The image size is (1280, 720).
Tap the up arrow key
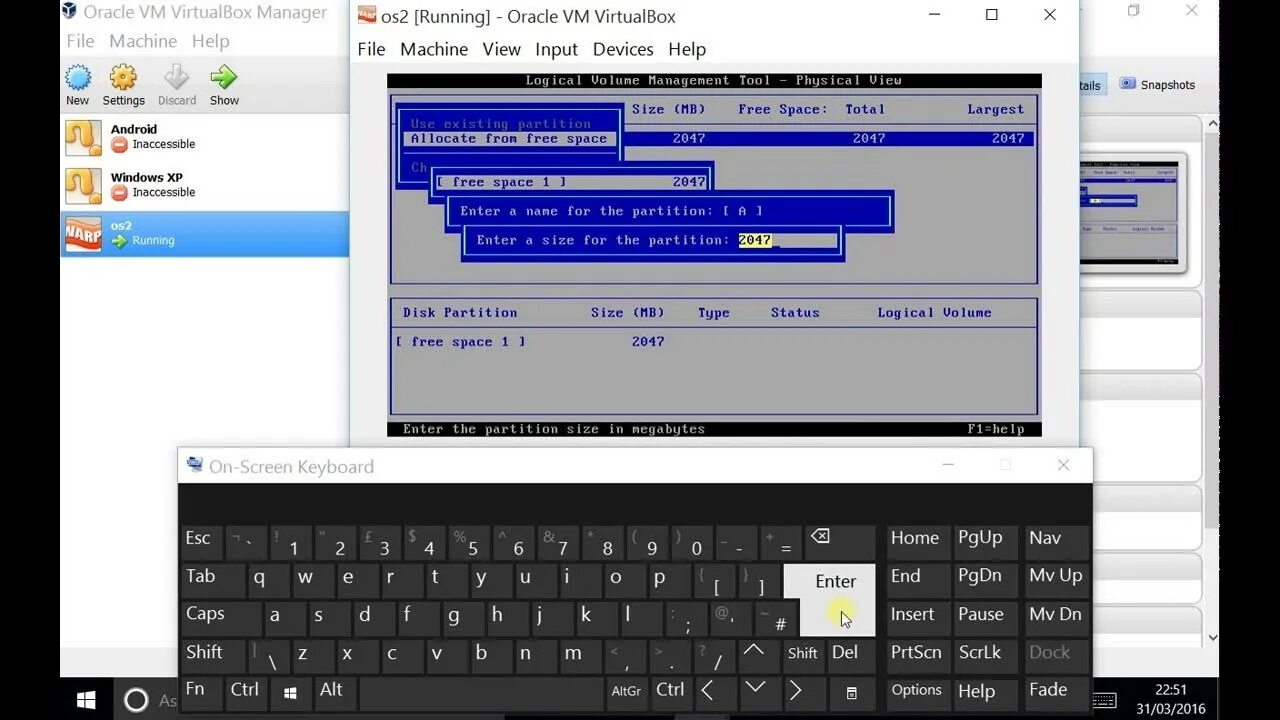coord(754,654)
